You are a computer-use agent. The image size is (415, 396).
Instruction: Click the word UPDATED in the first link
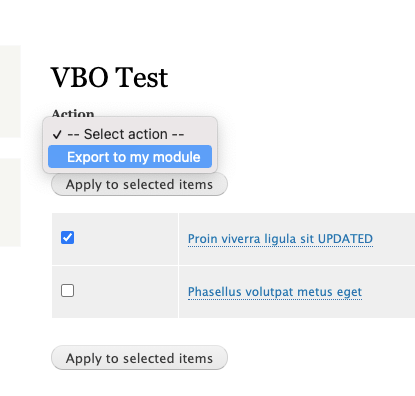tap(345, 239)
